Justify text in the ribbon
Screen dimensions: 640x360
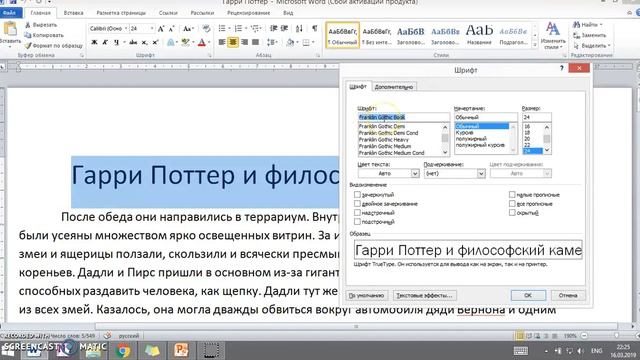point(256,42)
